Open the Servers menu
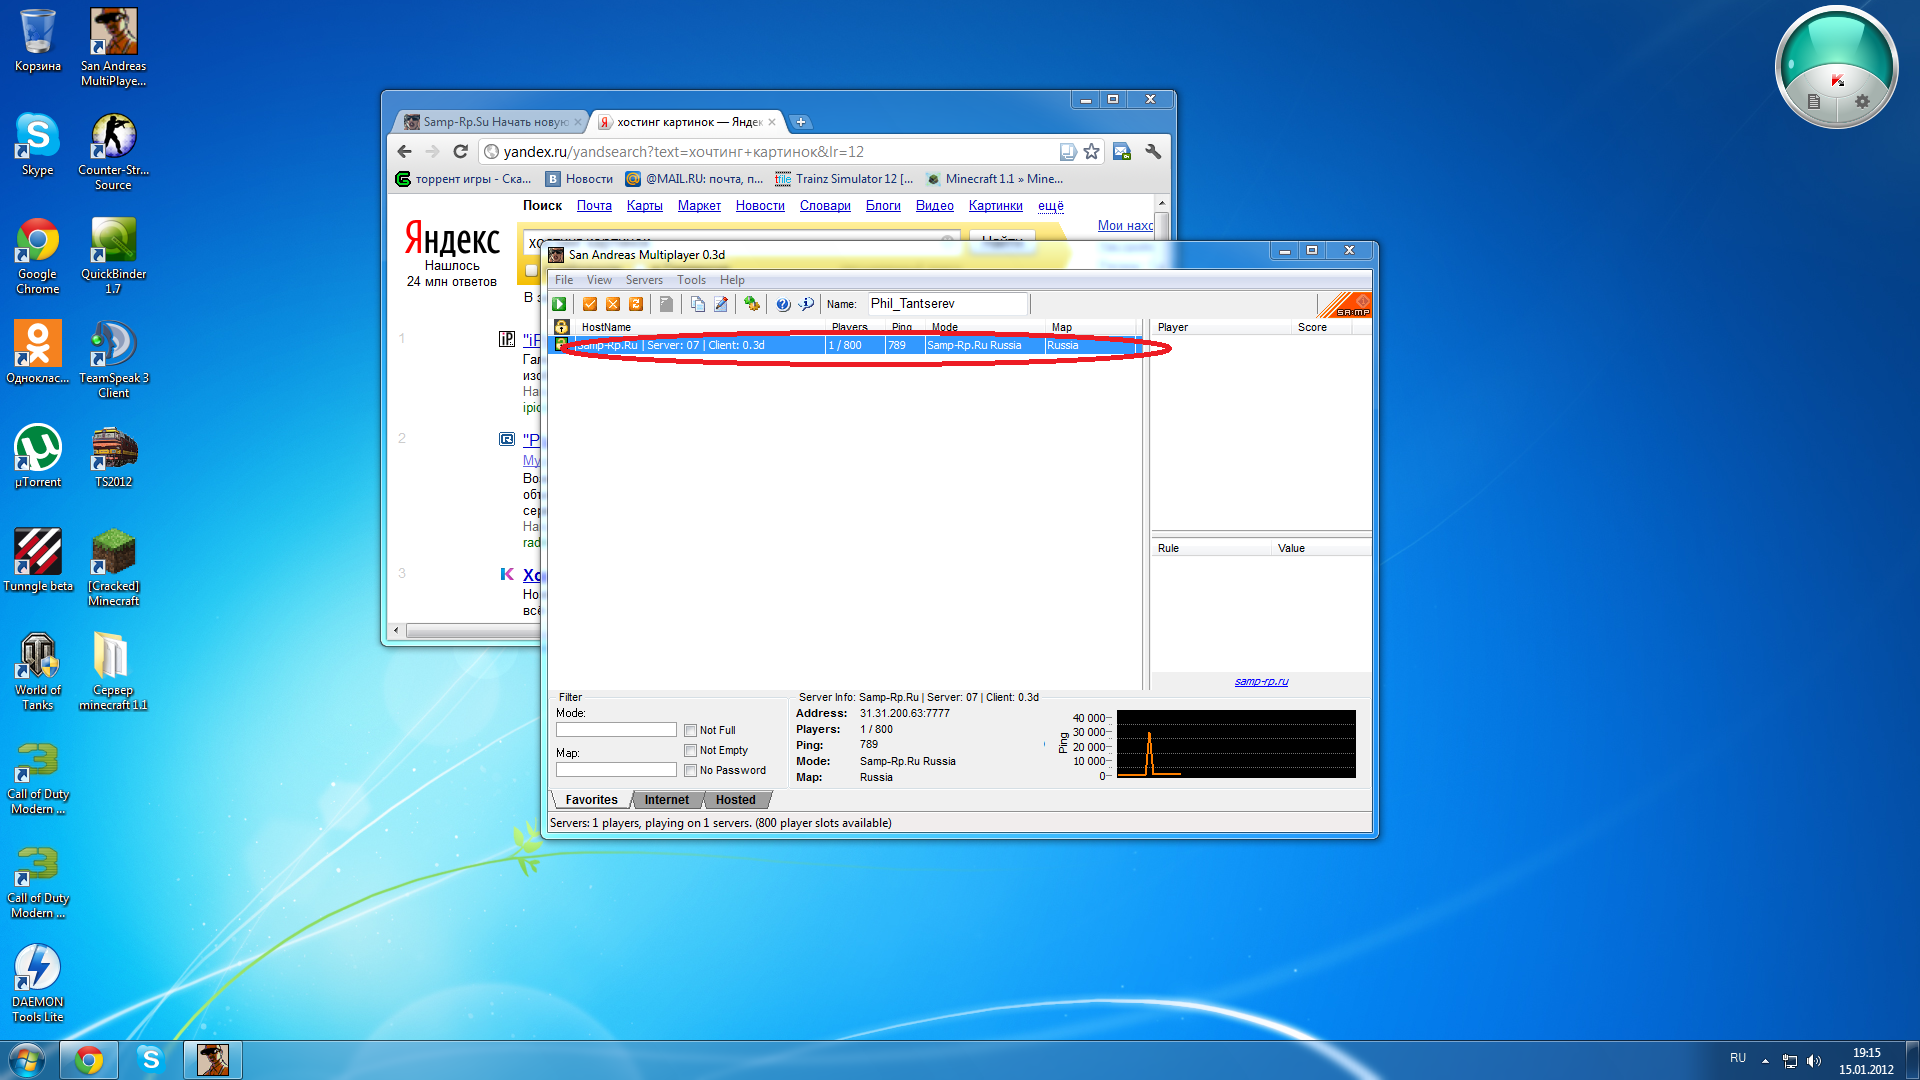The height and width of the screenshot is (1080, 1920). coord(644,280)
